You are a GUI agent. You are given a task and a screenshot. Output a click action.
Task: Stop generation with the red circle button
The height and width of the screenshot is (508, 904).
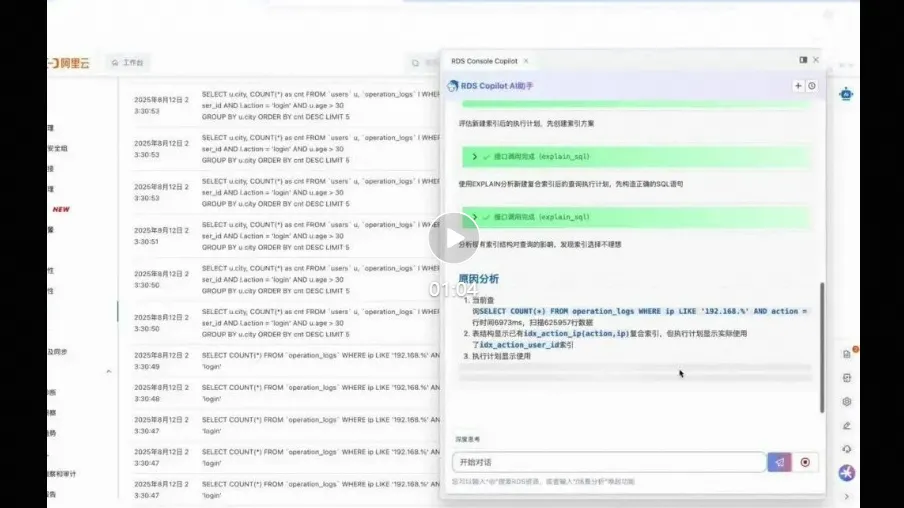805,462
